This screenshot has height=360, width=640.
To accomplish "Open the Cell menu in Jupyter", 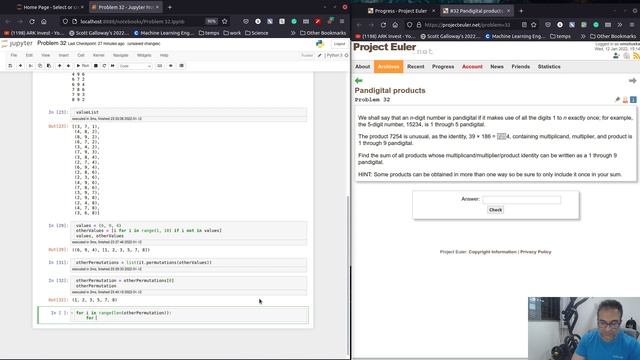I will (81, 55).
